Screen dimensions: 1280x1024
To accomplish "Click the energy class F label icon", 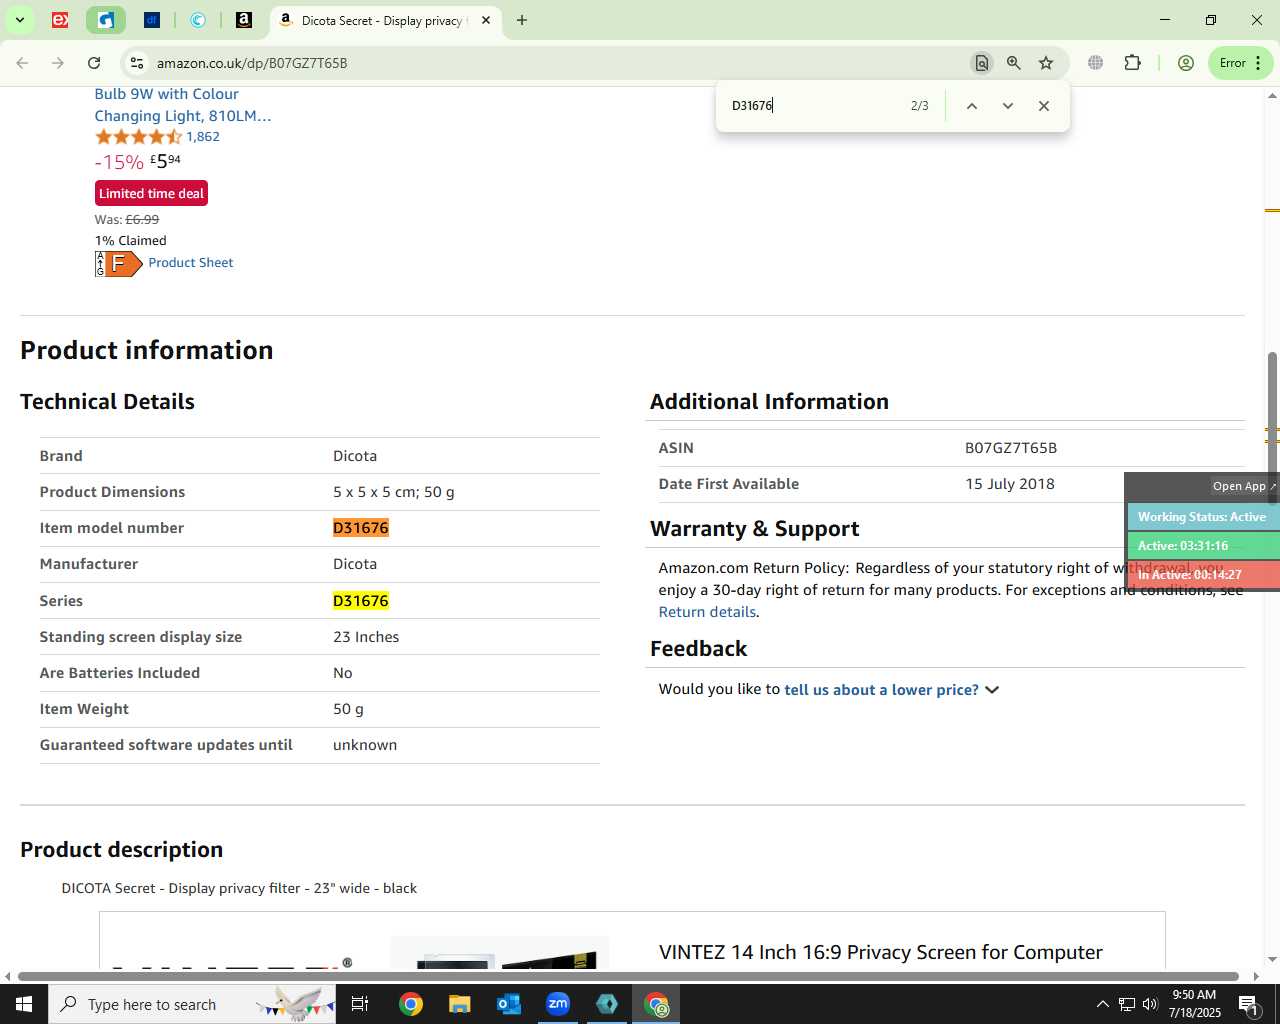I will pyautogui.click(x=119, y=263).
